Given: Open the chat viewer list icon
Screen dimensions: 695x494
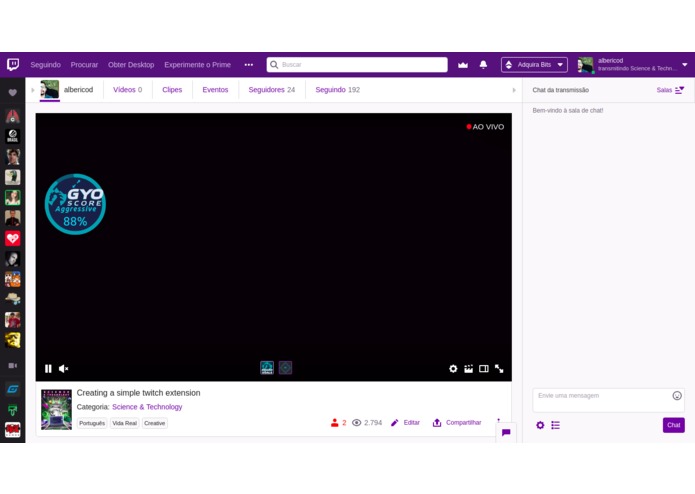Looking at the screenshot, I should (x=555, y=425).
